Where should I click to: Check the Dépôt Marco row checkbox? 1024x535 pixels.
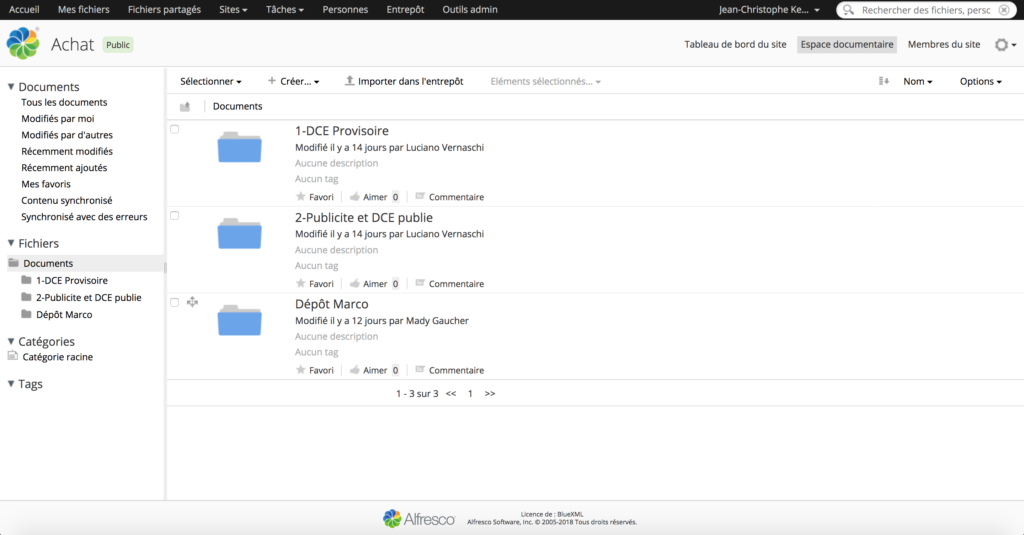[174, 302]
